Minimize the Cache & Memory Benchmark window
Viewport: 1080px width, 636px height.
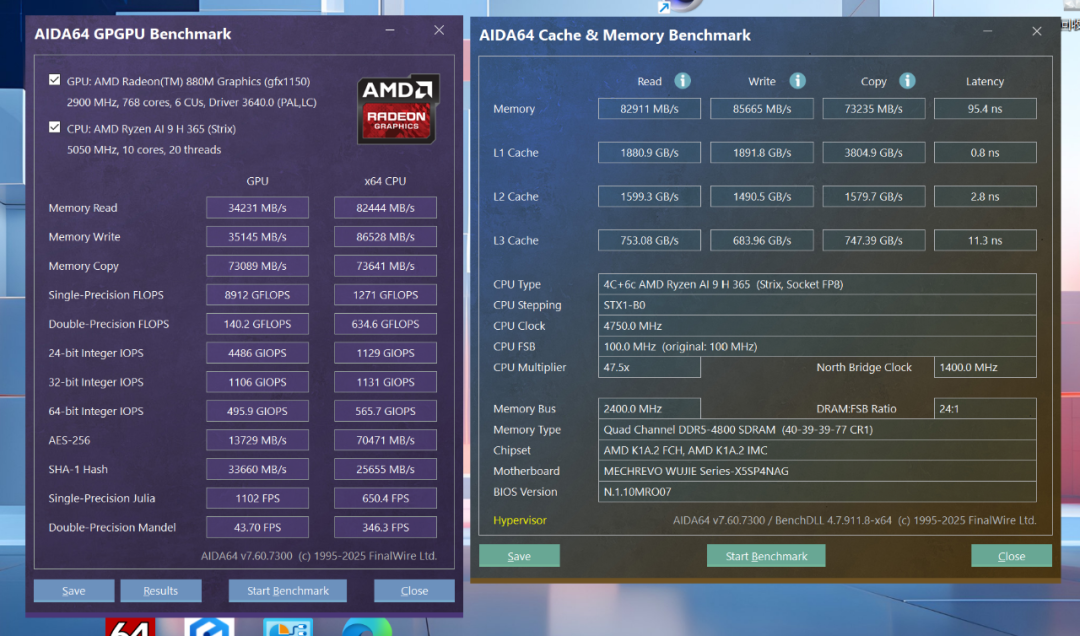tap(988, 32)
